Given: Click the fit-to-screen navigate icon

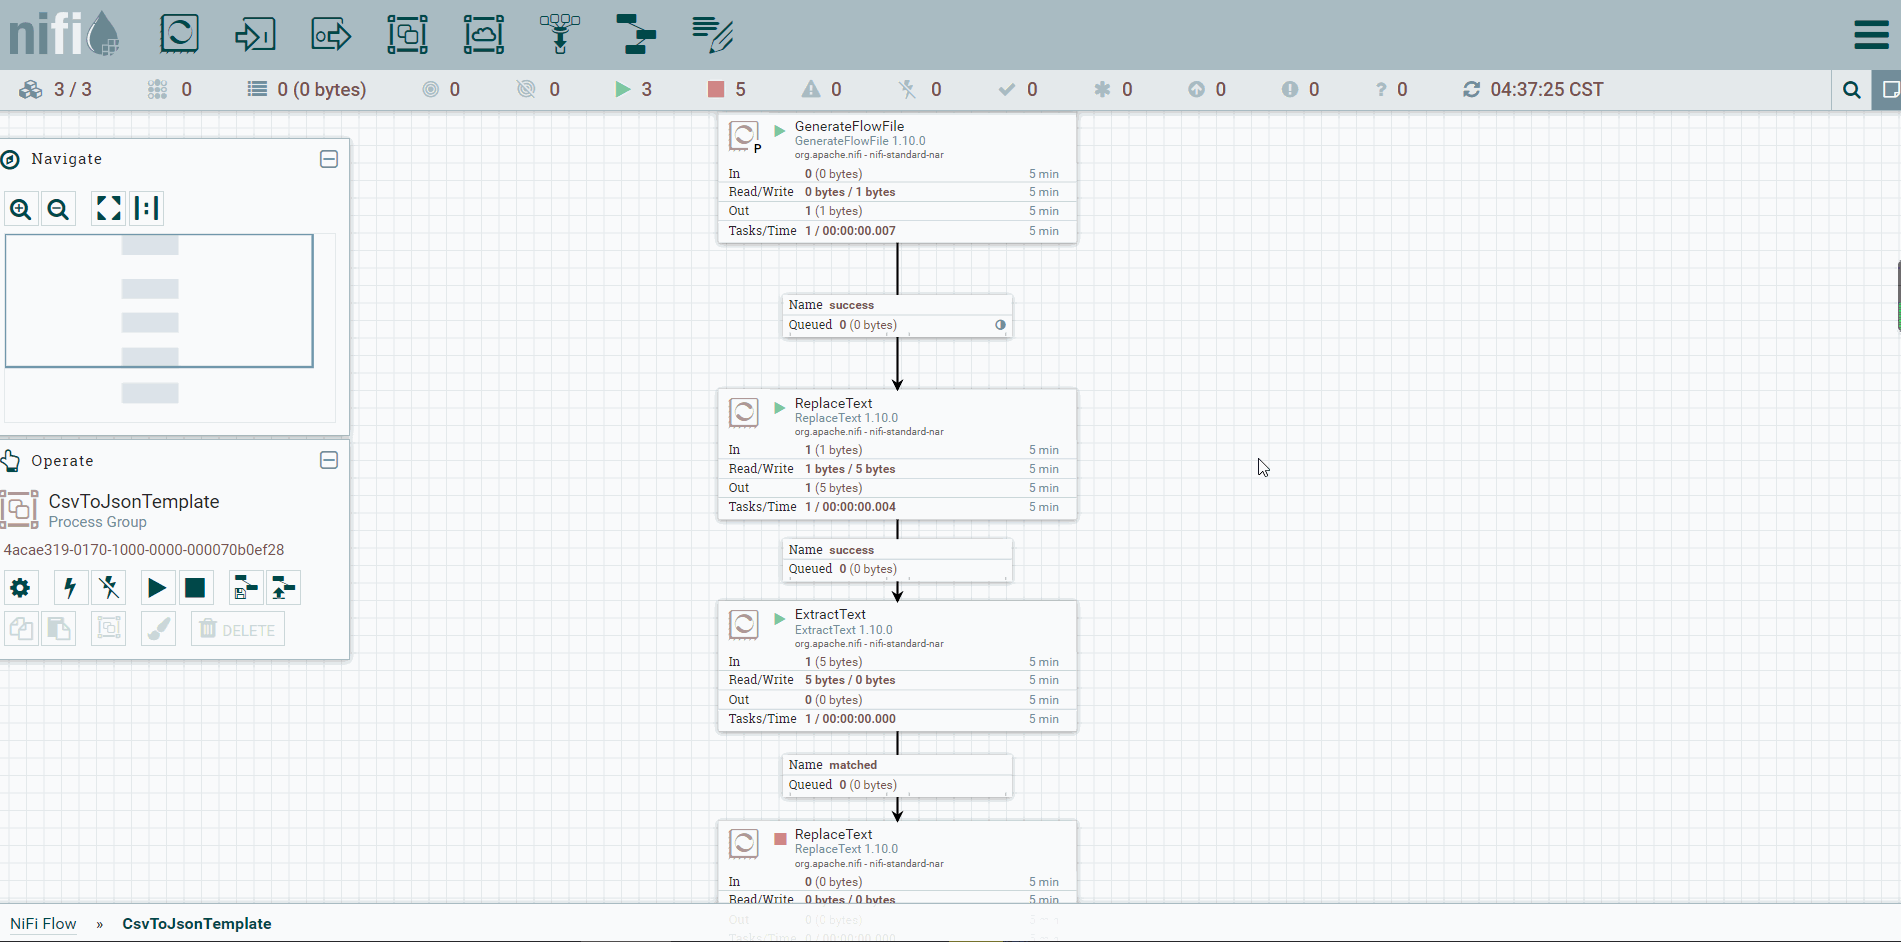Looking at the screenshot, I should (108, 208).
